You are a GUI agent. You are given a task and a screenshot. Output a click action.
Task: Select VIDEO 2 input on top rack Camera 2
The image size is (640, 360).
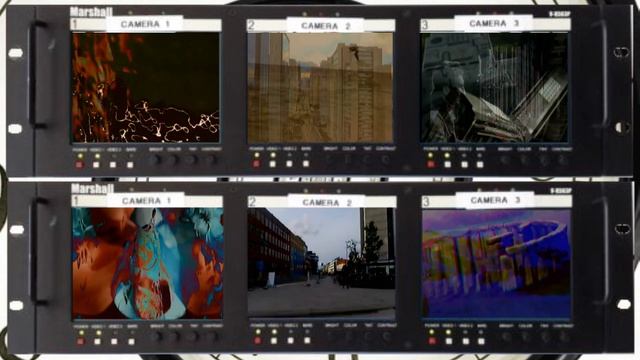pos(289,164)
